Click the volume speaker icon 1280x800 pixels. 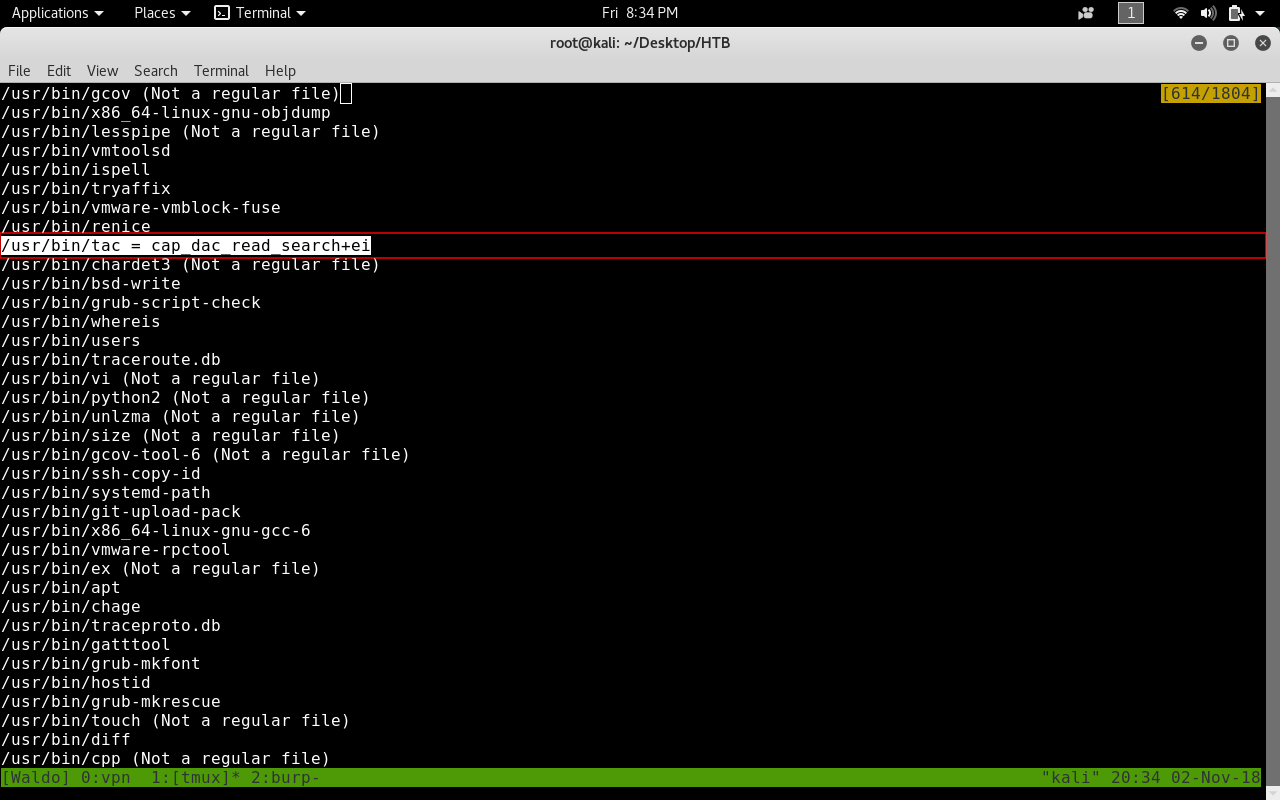(1208, 13)
